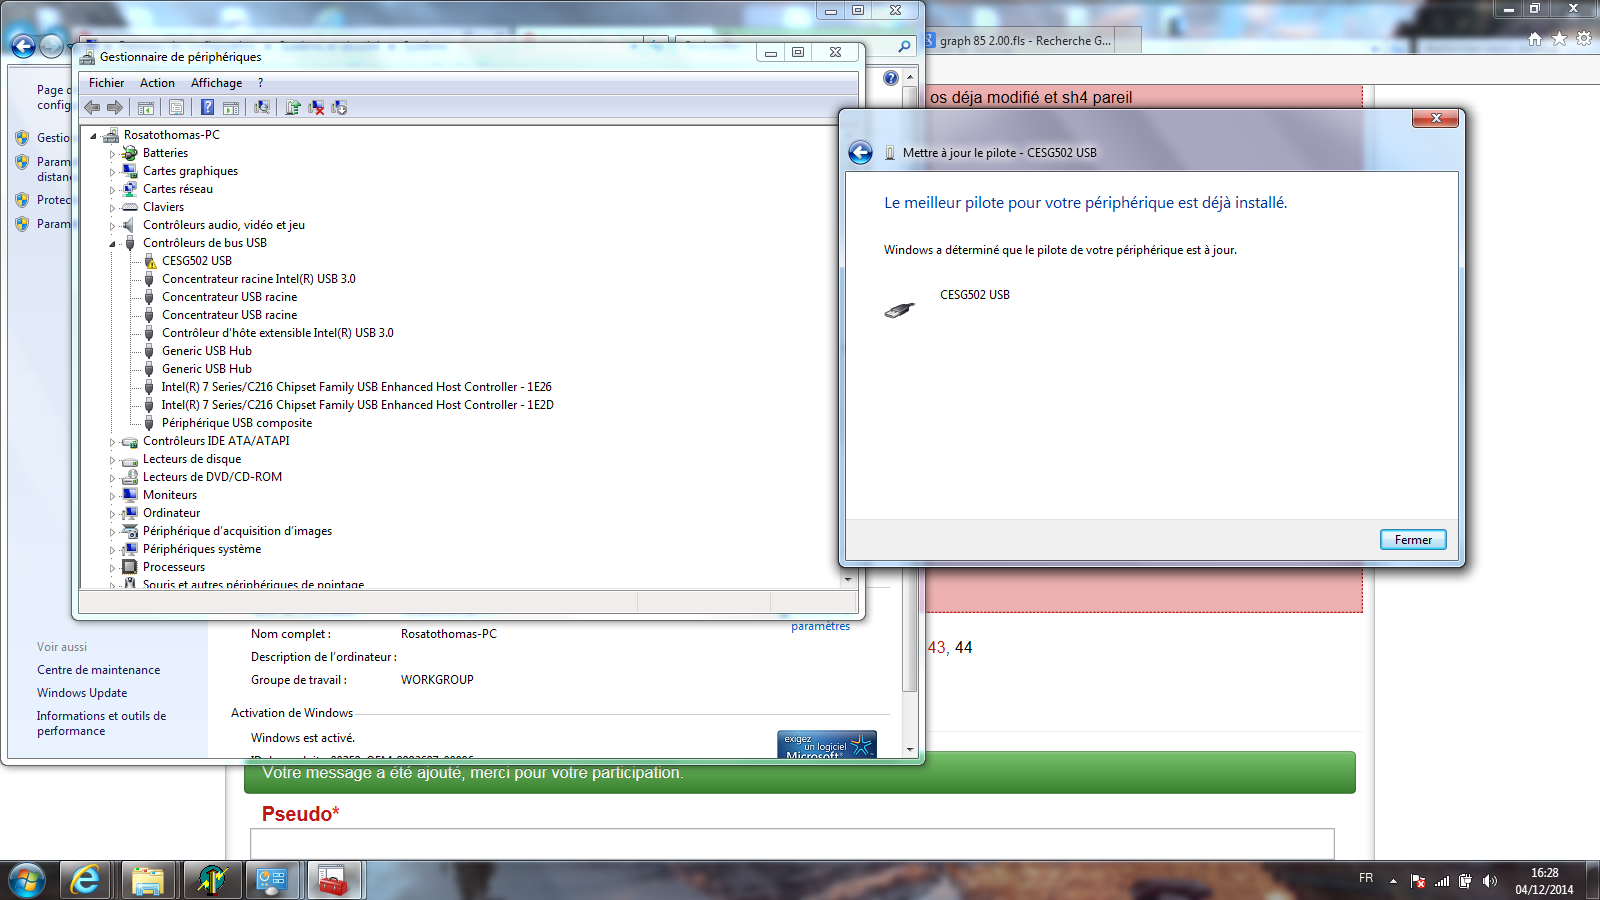
Task: Expand the Lecteurs de disque node
Action: (112, 460)
